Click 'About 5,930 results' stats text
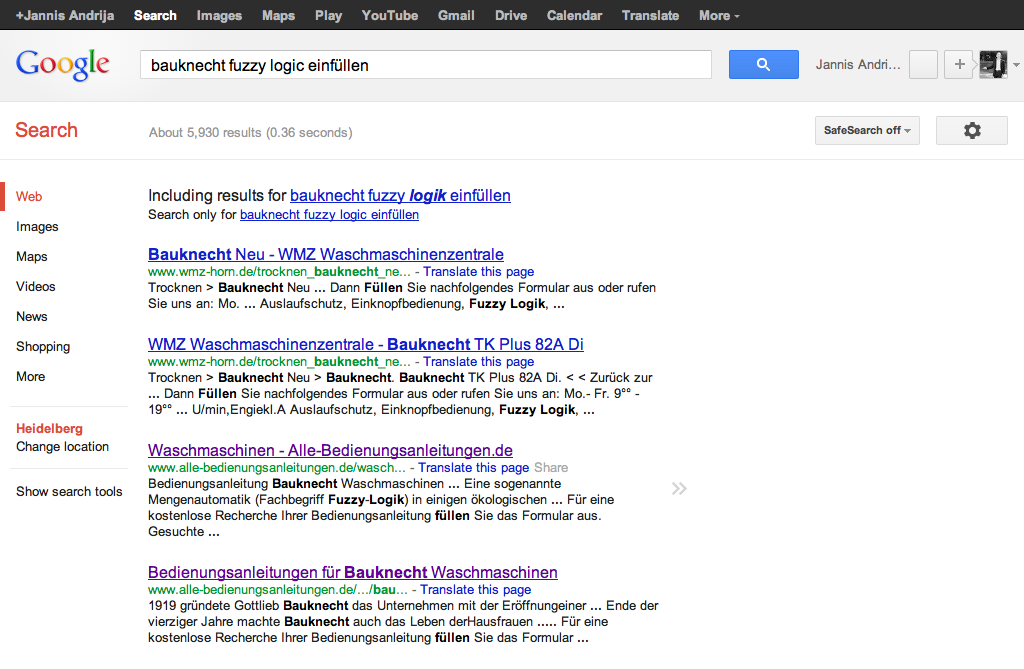1024x669 pixels. pyautogui.click(x=251, y=133)
